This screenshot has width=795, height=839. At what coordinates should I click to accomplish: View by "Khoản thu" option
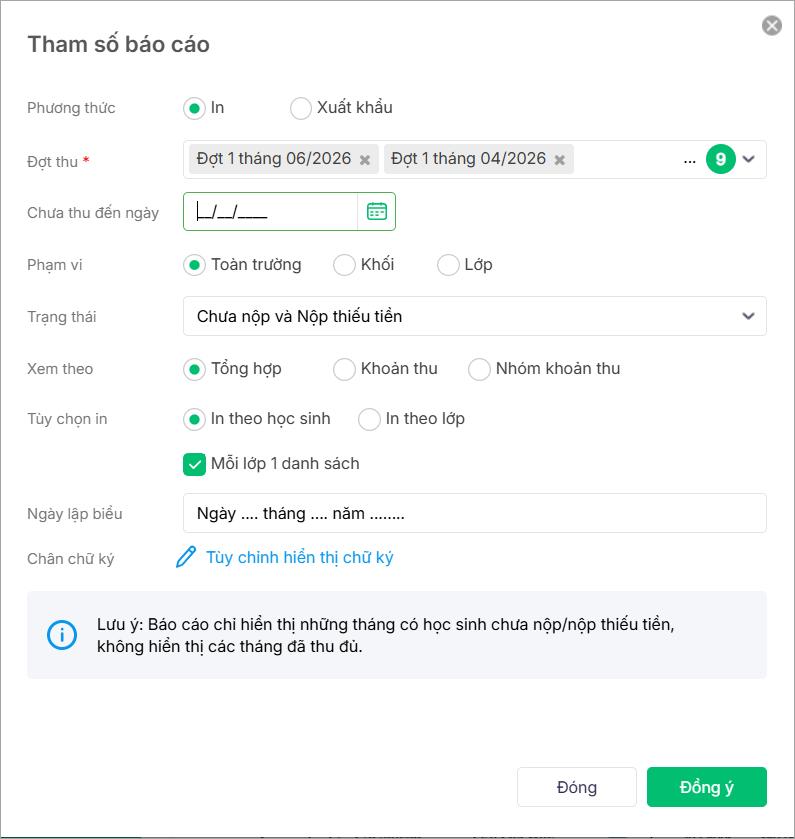pos(345,369)
